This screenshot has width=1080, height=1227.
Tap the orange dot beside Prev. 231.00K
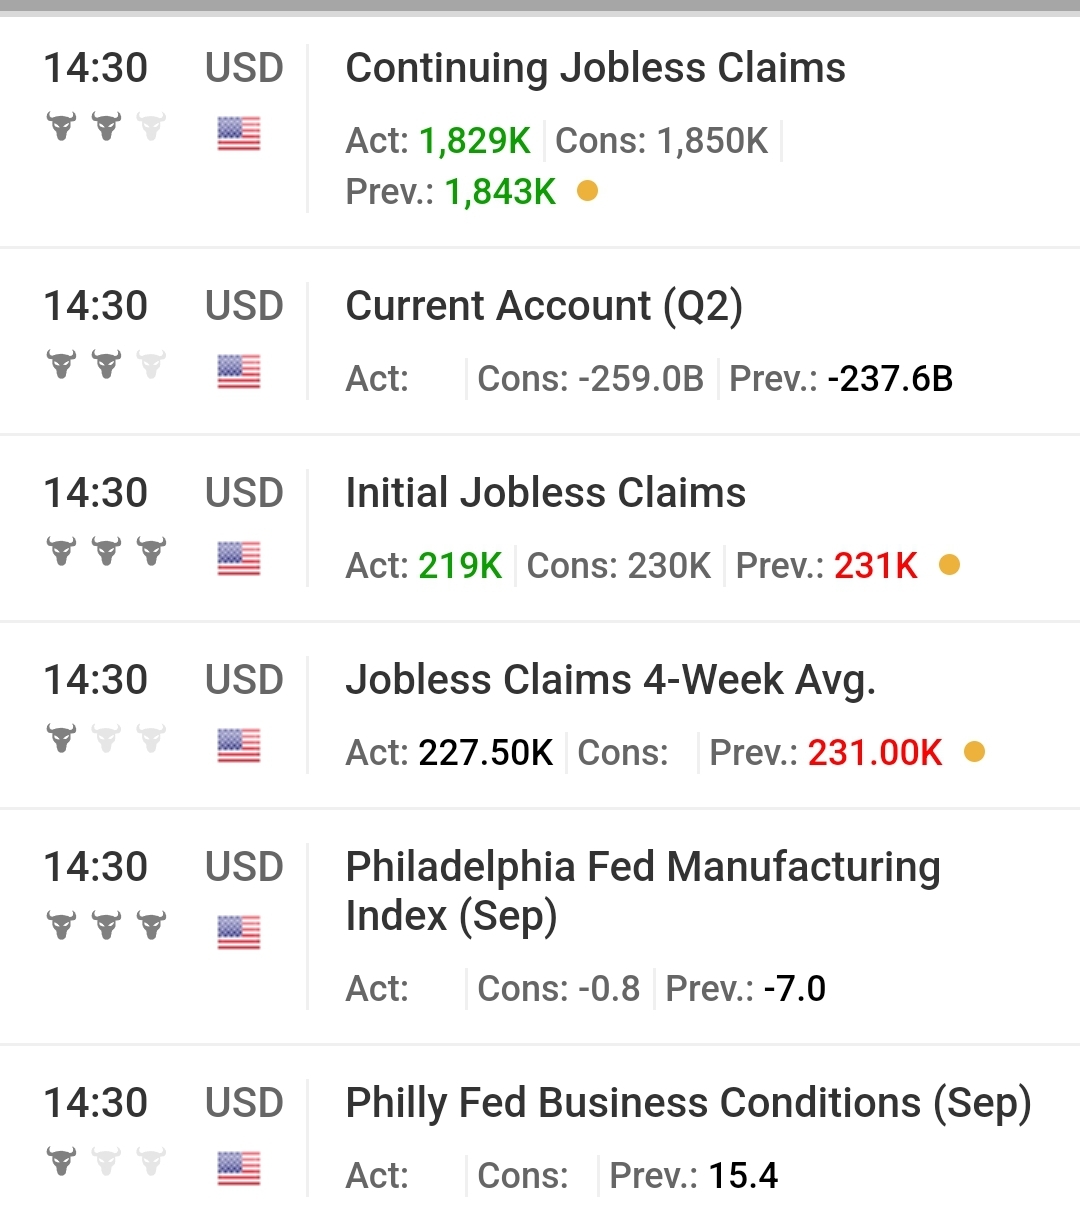point(975,751)
